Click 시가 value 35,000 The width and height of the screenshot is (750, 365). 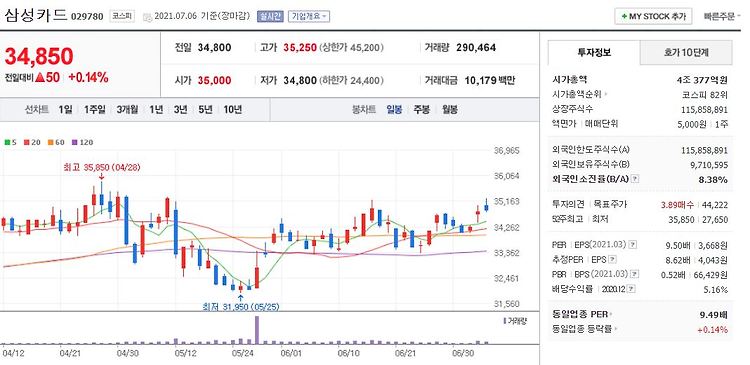214,80
